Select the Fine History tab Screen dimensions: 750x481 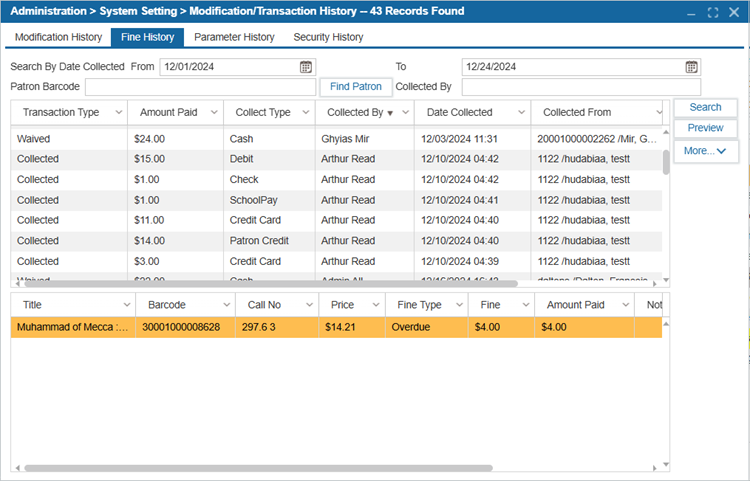point(147,37)
